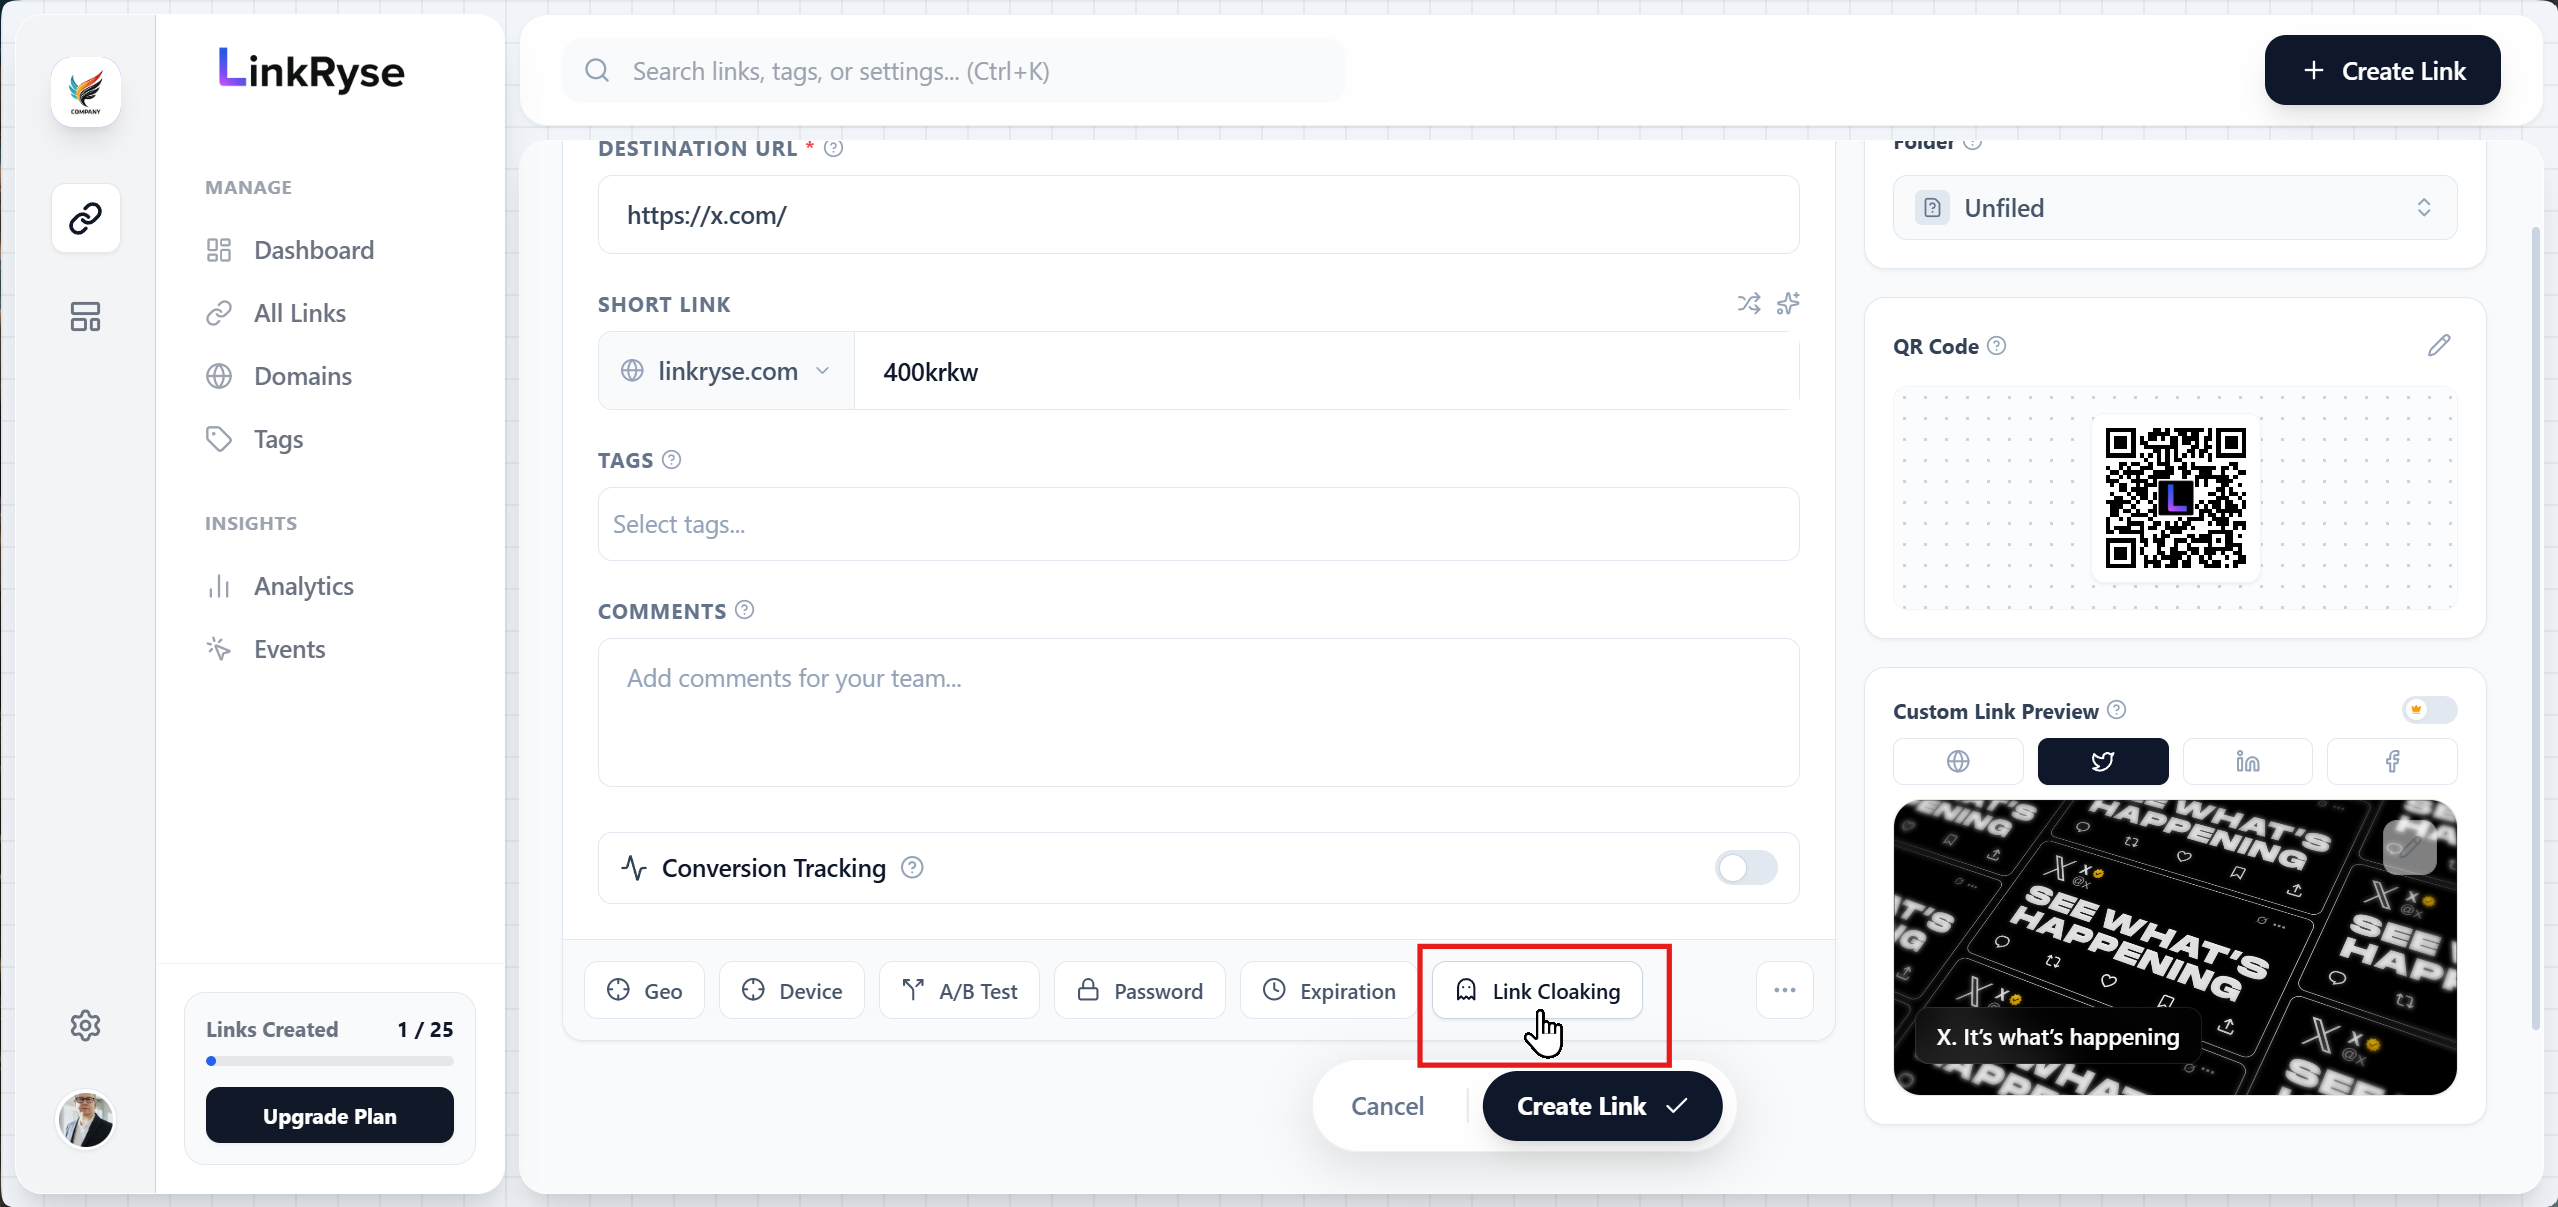Open the QR Code edit pencil
This screenshot has height=1207, width=2558.
2439,345
